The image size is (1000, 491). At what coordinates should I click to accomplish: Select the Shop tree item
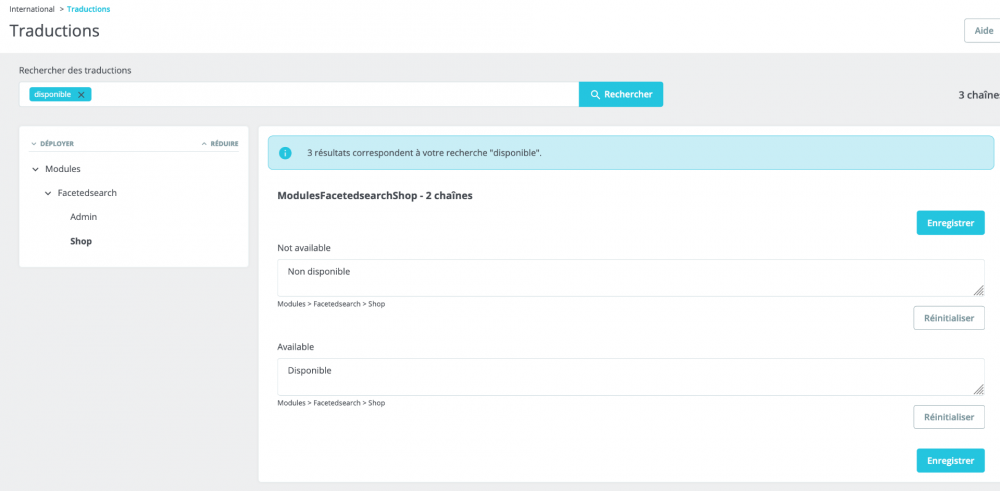click(81, 241)
